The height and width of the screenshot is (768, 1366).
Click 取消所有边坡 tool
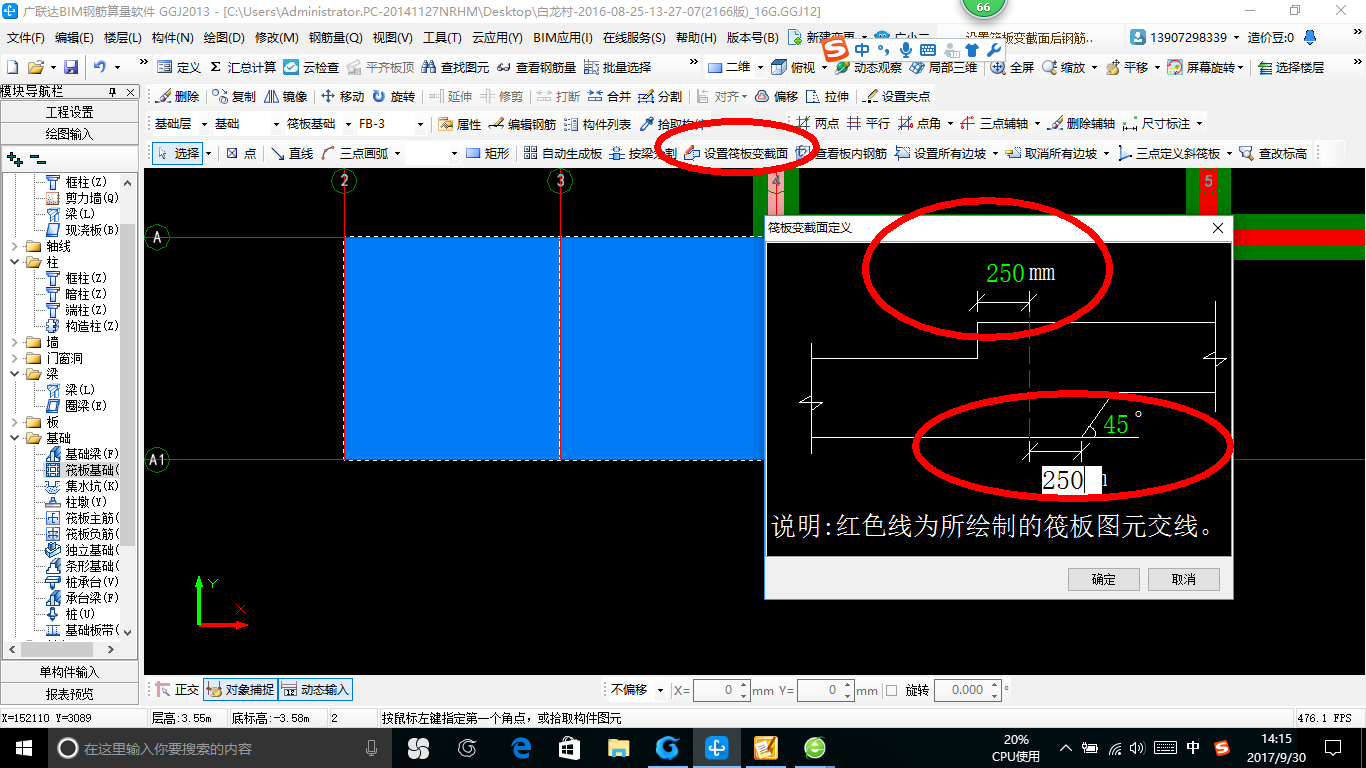[1050, 153]
